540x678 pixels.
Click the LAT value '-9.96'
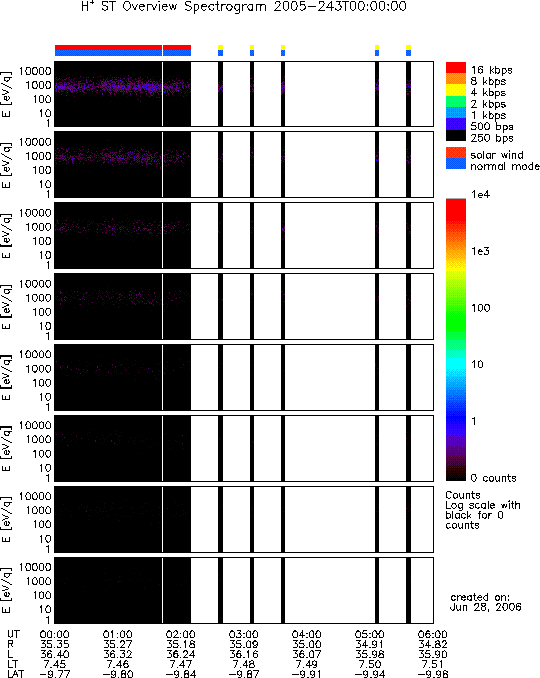(x=433, y=674)
